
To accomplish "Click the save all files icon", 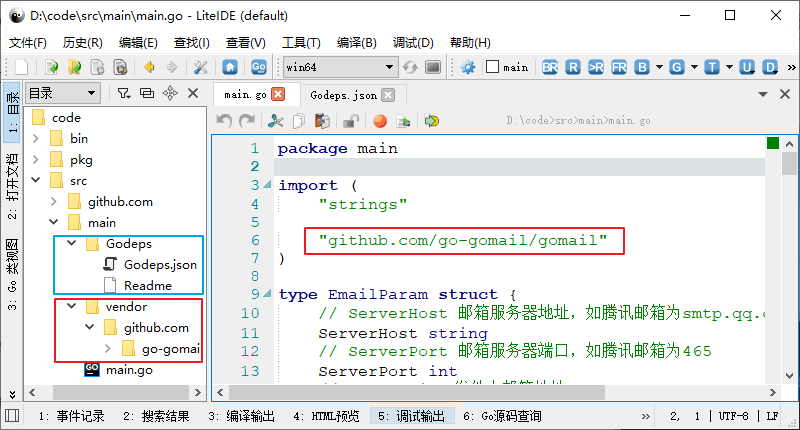I will [120, 67].
